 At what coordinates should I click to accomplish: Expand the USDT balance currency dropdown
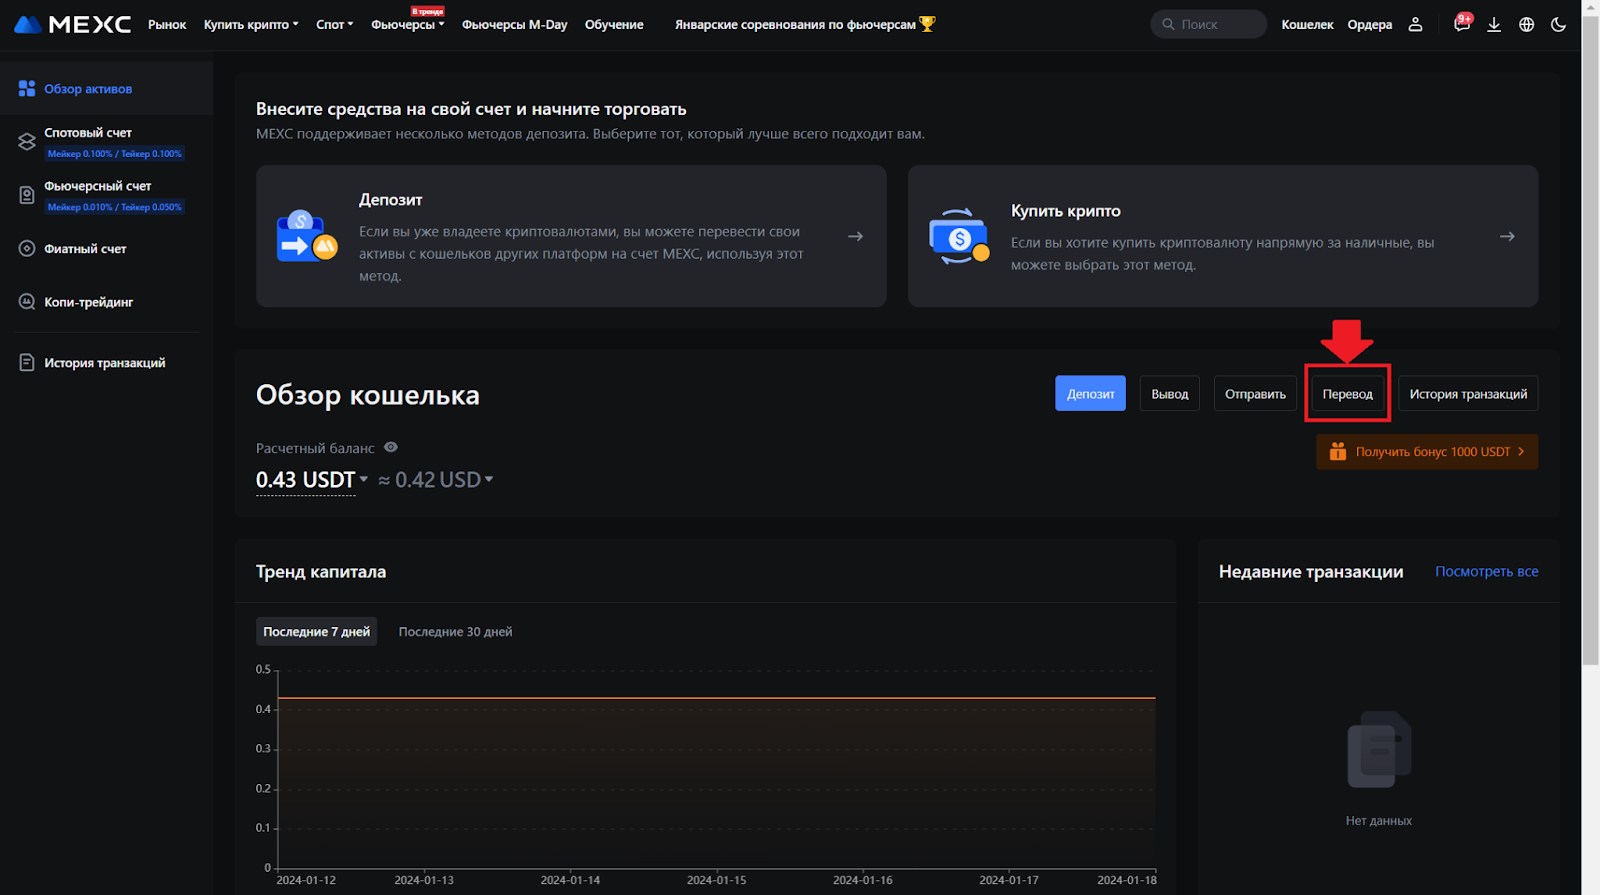click(x=363, y=480)
